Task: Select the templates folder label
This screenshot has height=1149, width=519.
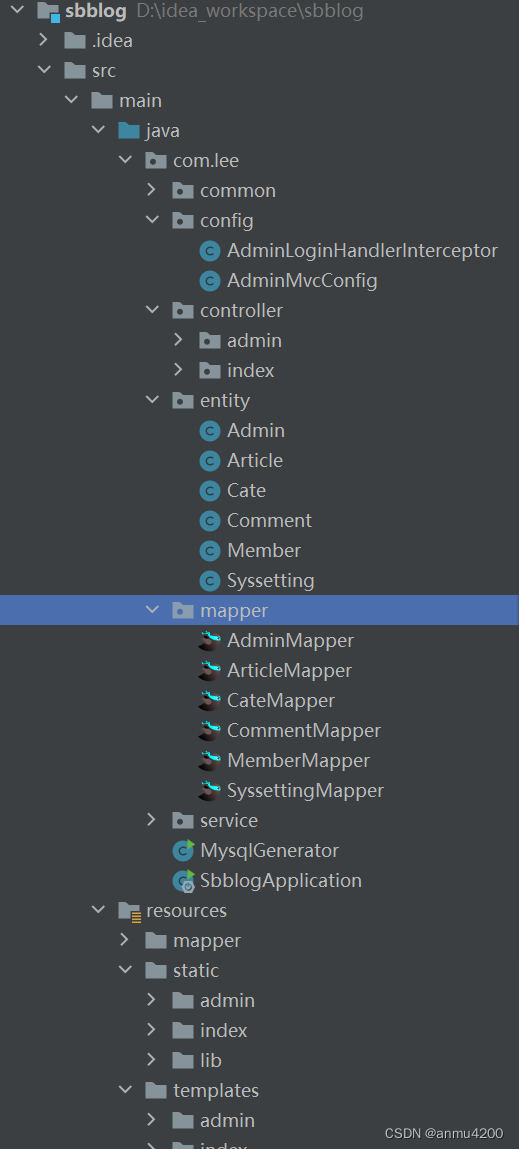Action: (216, 1090)
